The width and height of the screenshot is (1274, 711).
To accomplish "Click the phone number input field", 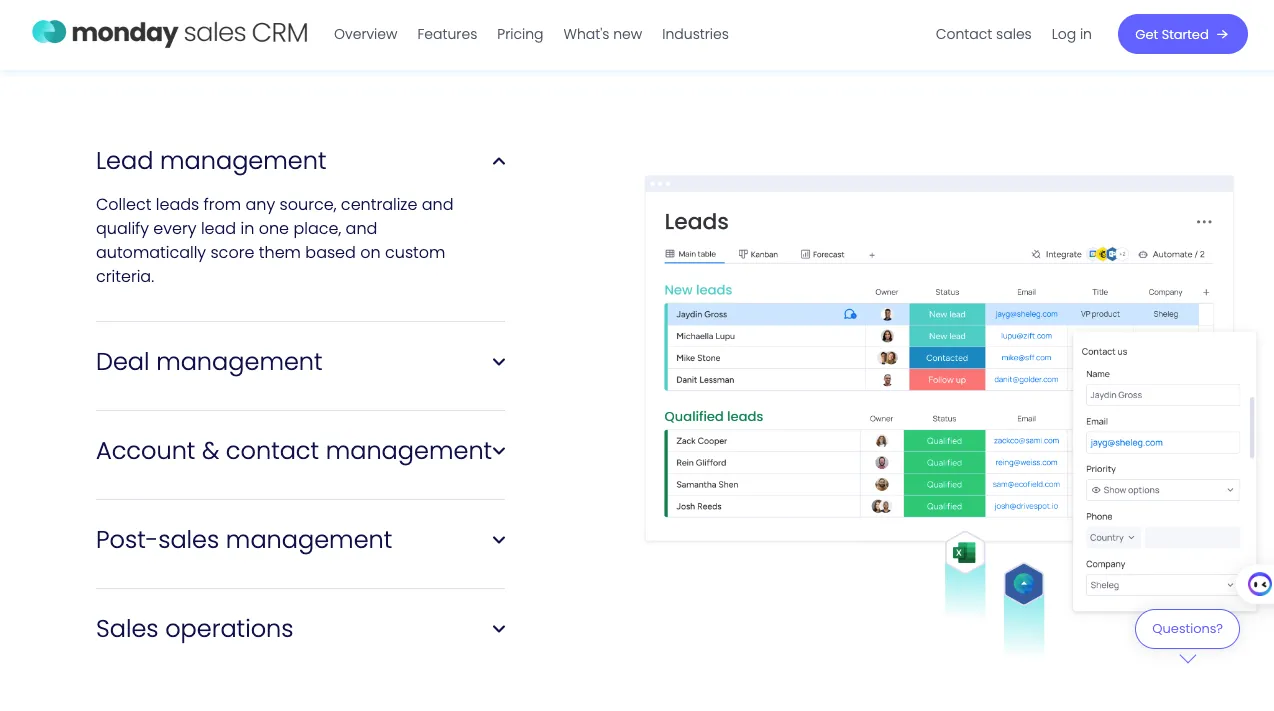I will (x=1192, y=538).
